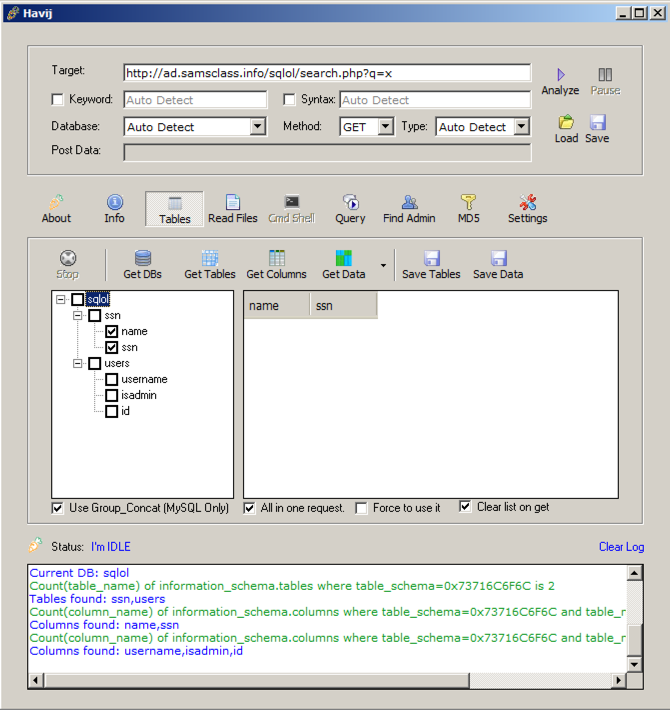Click 'Current DB: sqlol' log line

coord(79,573)
